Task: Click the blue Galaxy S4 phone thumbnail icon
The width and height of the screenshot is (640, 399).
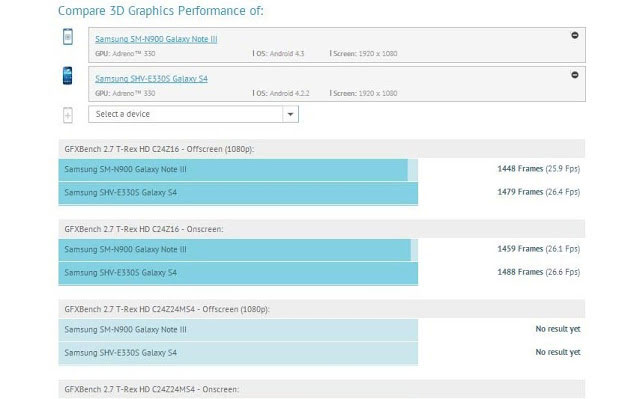Action: pos(68,76)
